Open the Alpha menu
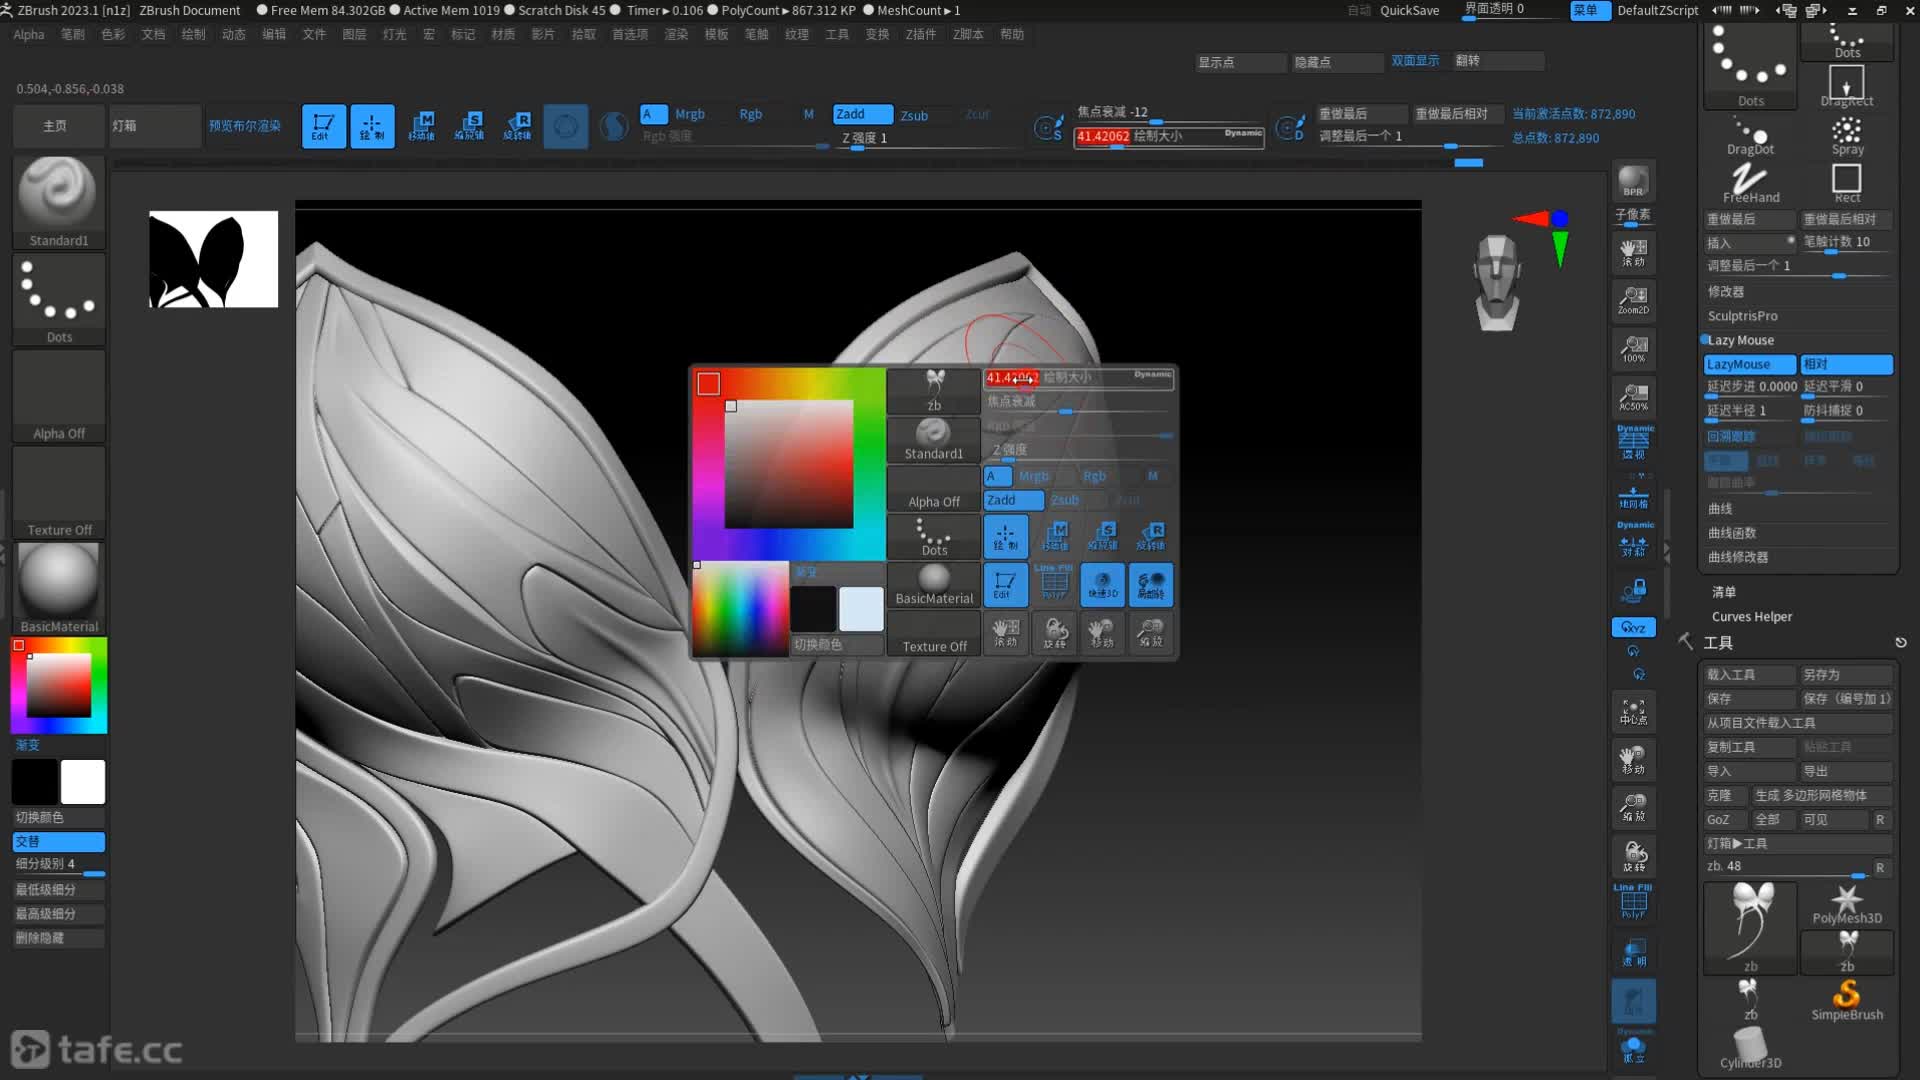The height and width of the screenshot is (1080, 1920). click(28, 34)
